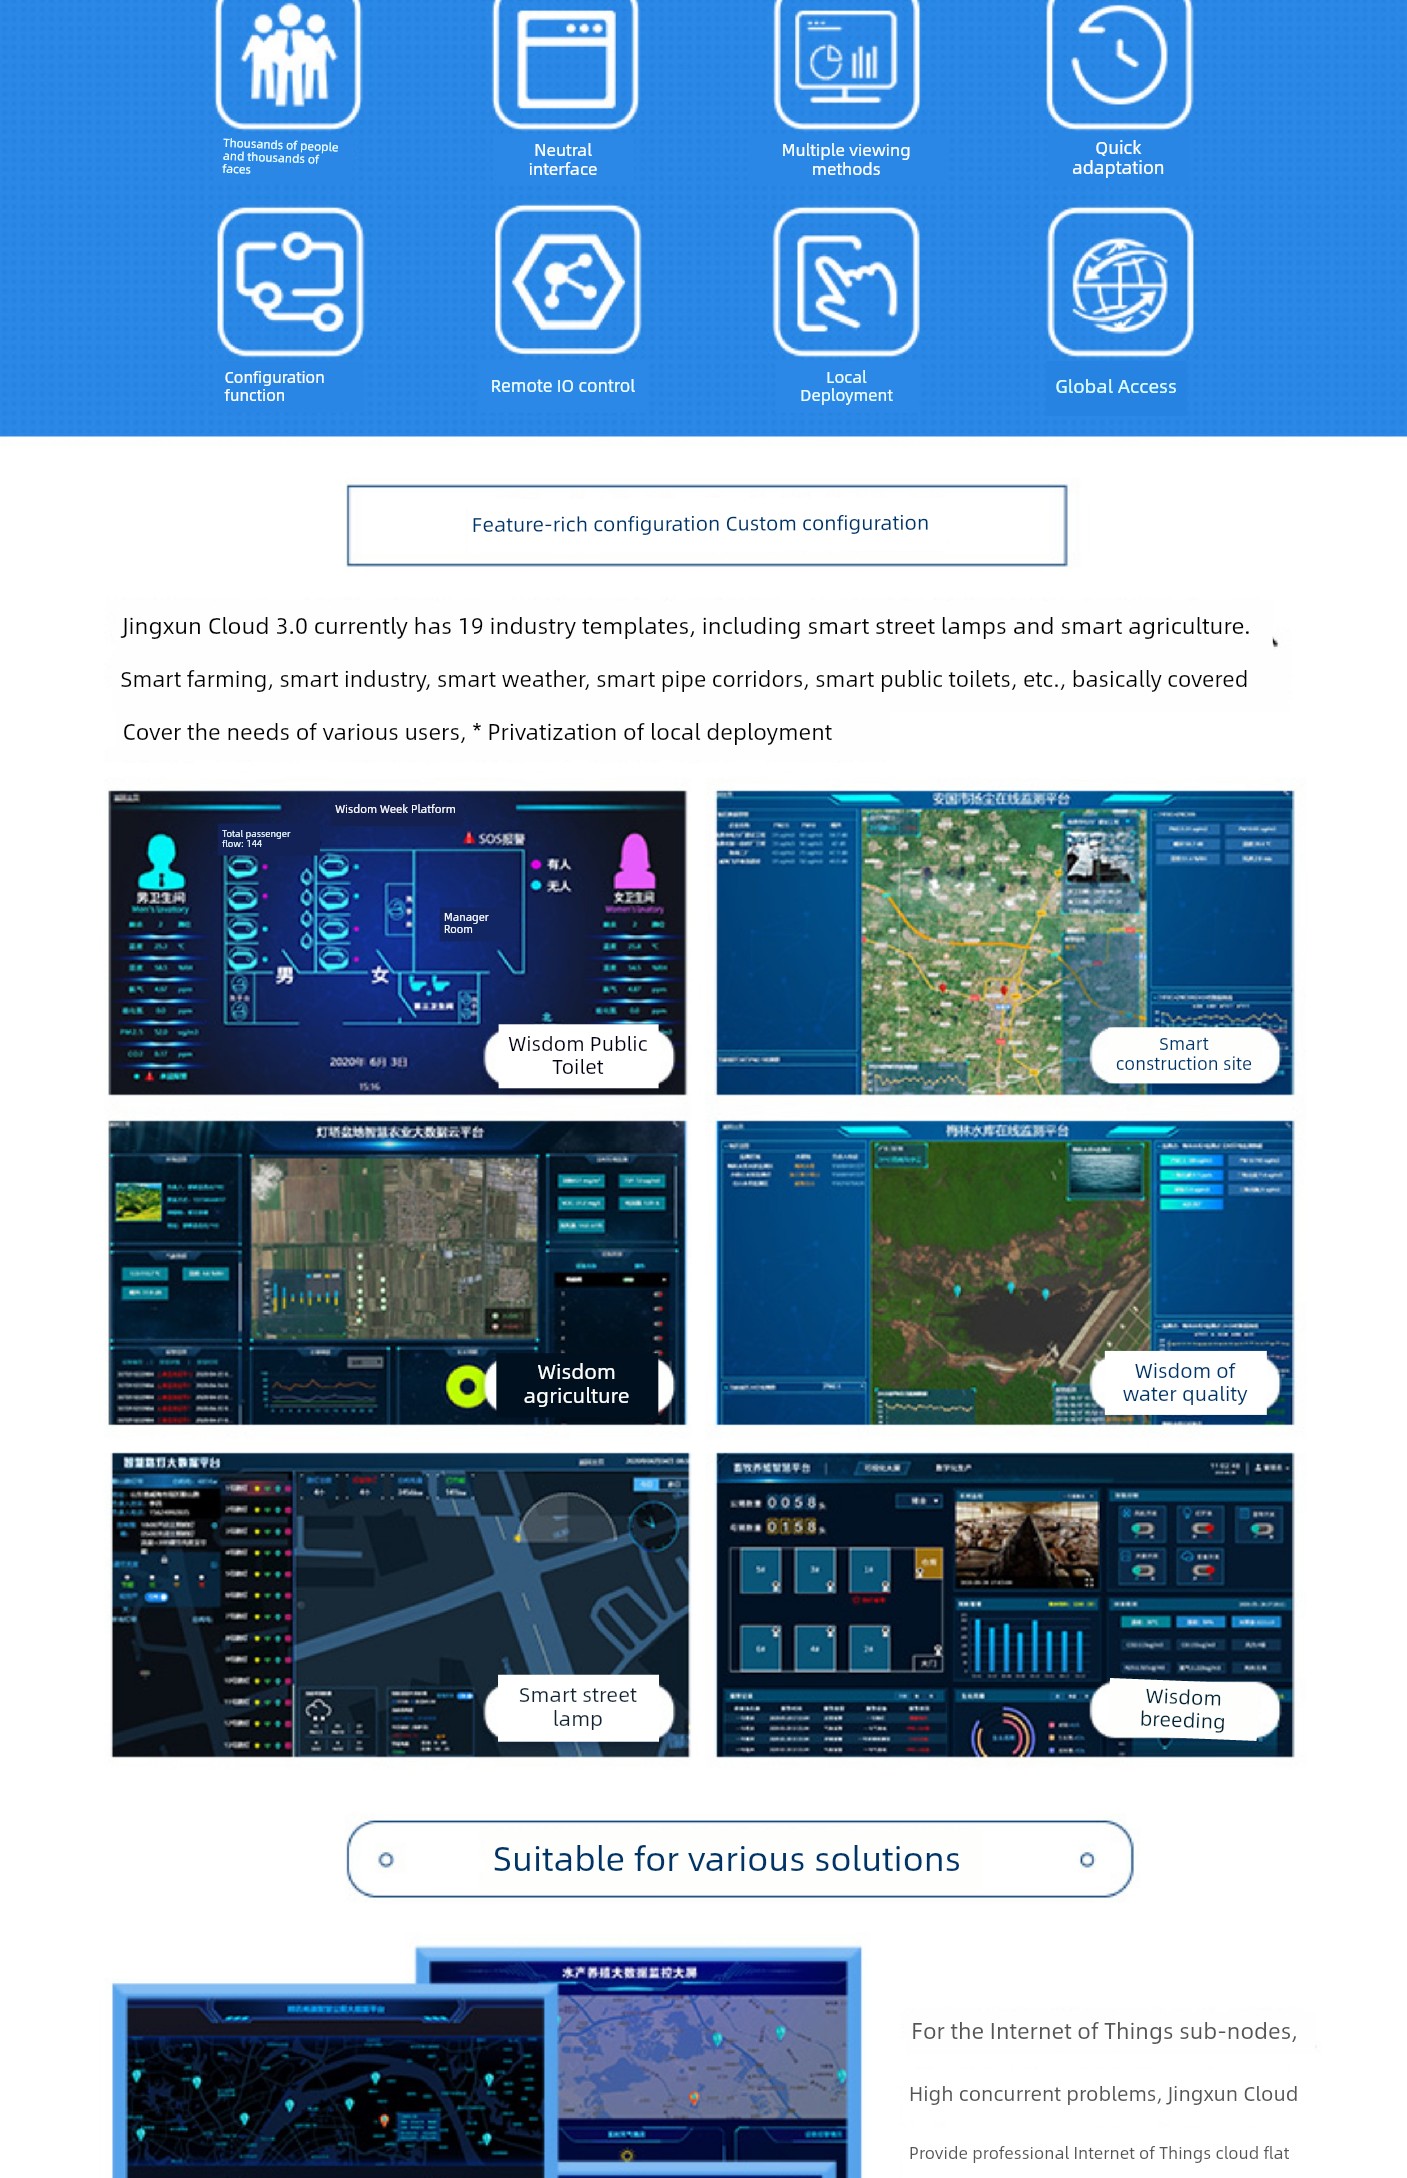This screenshot has height=2178, width=1407.
Task: Click 'Provide professional Internet of Things cloud flat' text
Action: (1099, 2153)
